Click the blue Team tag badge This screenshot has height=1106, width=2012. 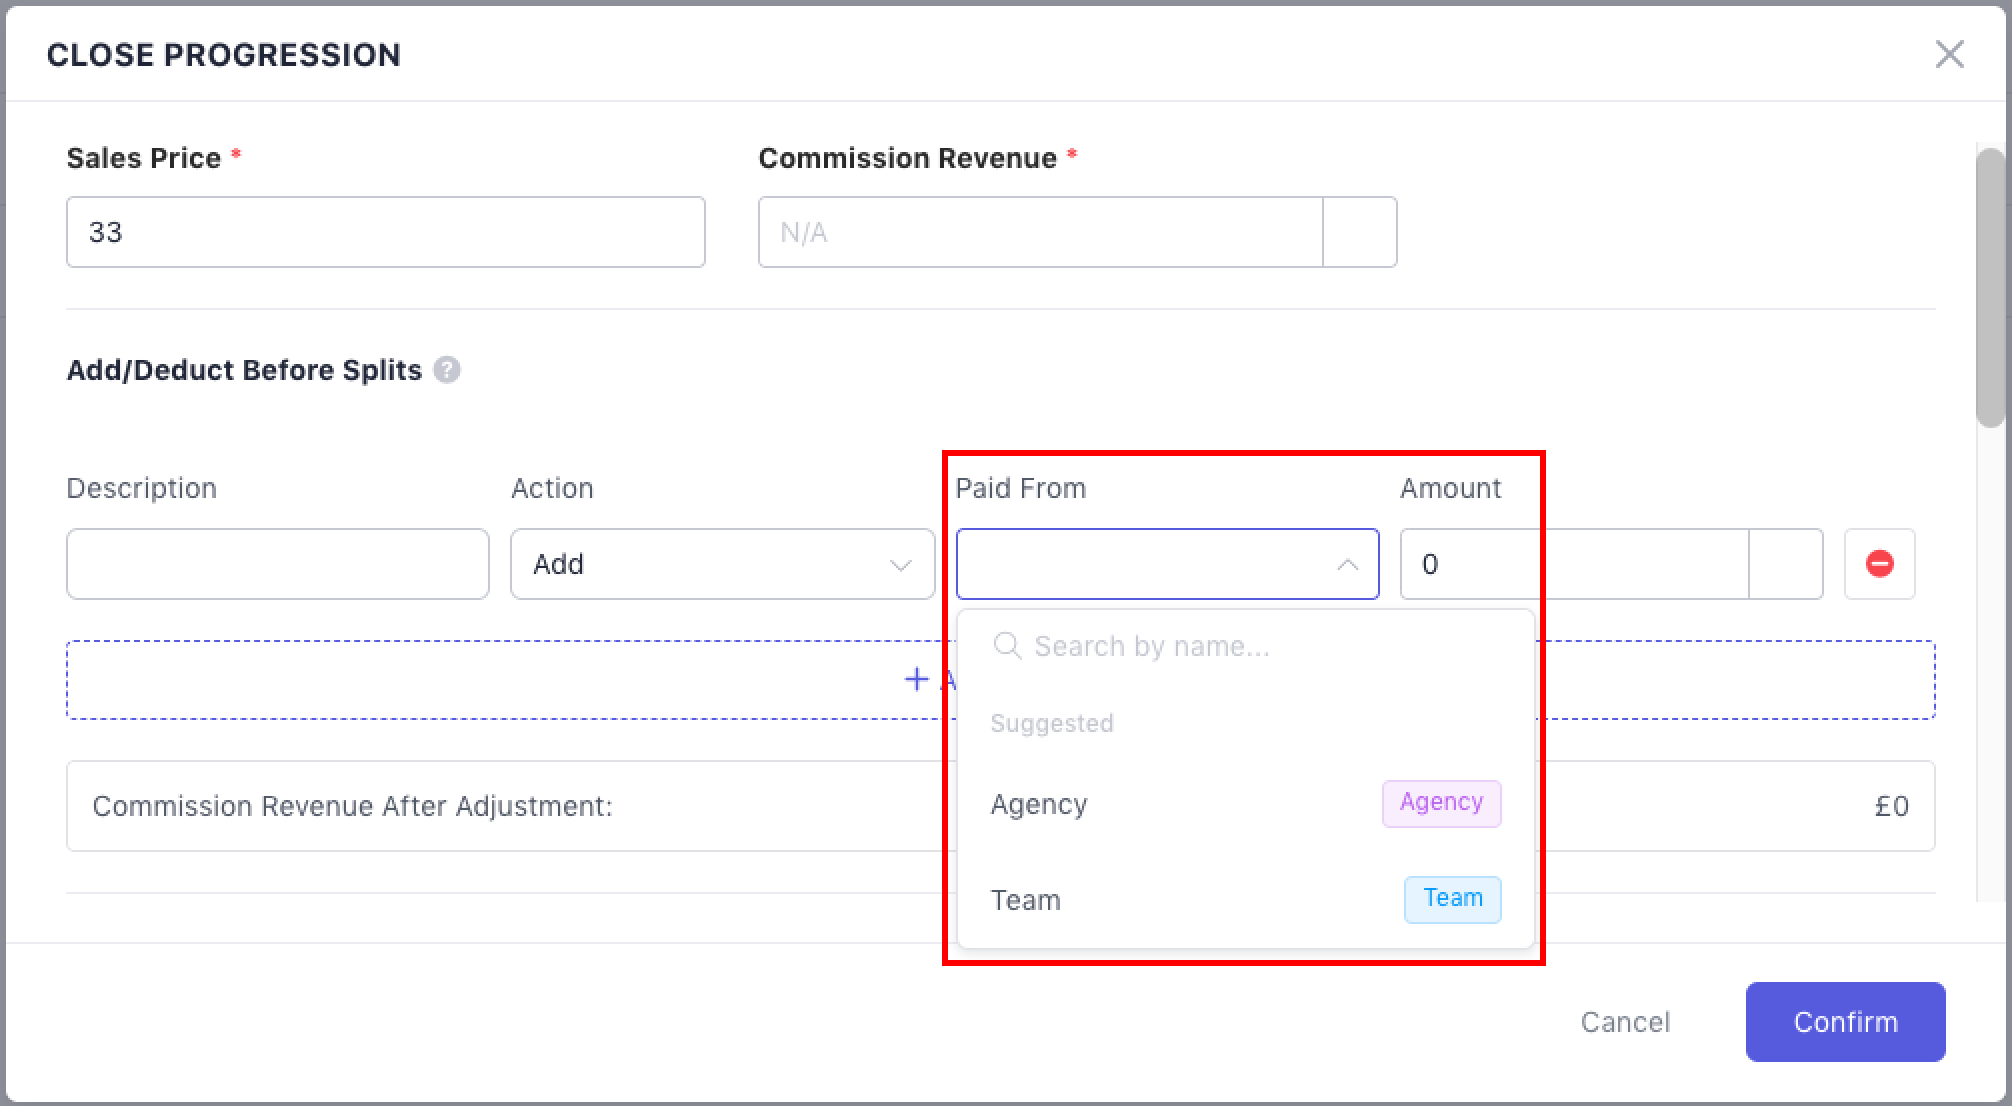click(1452, 899)
